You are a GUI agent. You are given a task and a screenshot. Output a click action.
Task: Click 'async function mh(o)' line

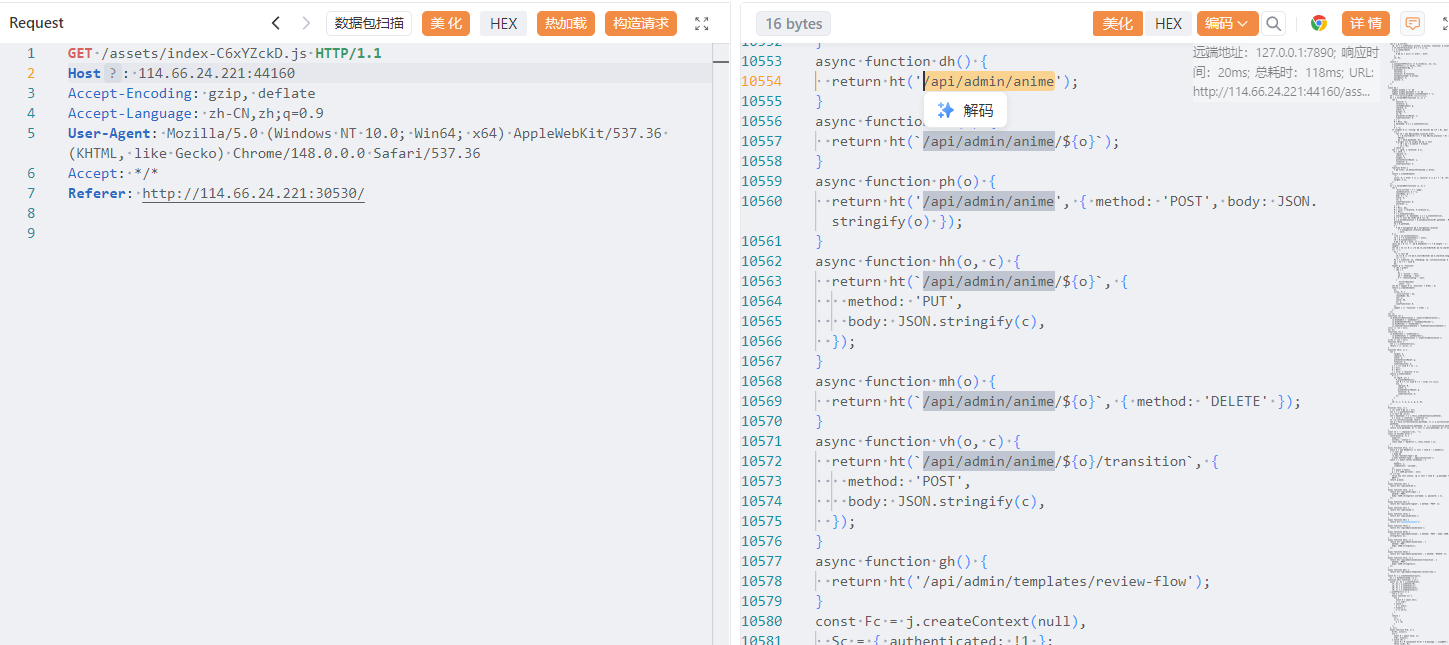click(x=906, y=381)
